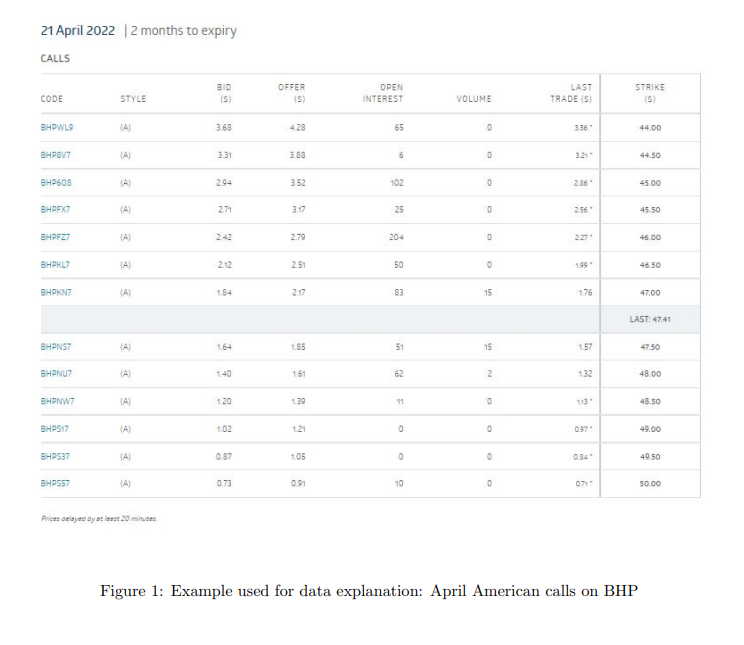744x645 pixels.
Task: Click the VOLUME column header
Action: point(474,99)
